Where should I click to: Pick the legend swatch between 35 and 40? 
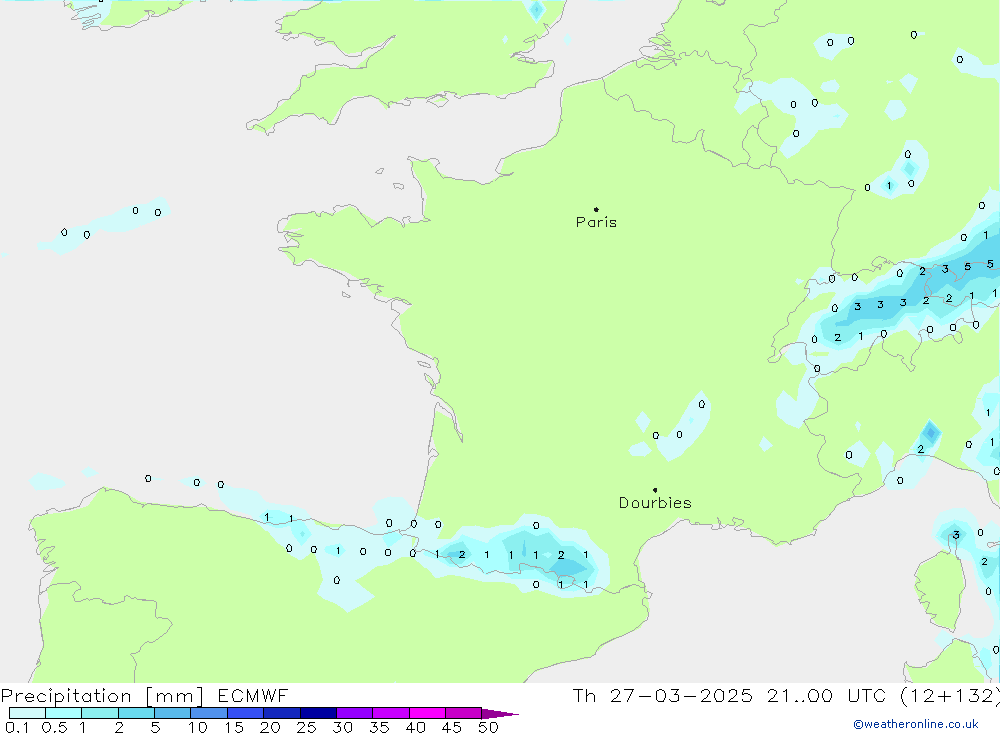pyautogui.click(x=391, y=713)
